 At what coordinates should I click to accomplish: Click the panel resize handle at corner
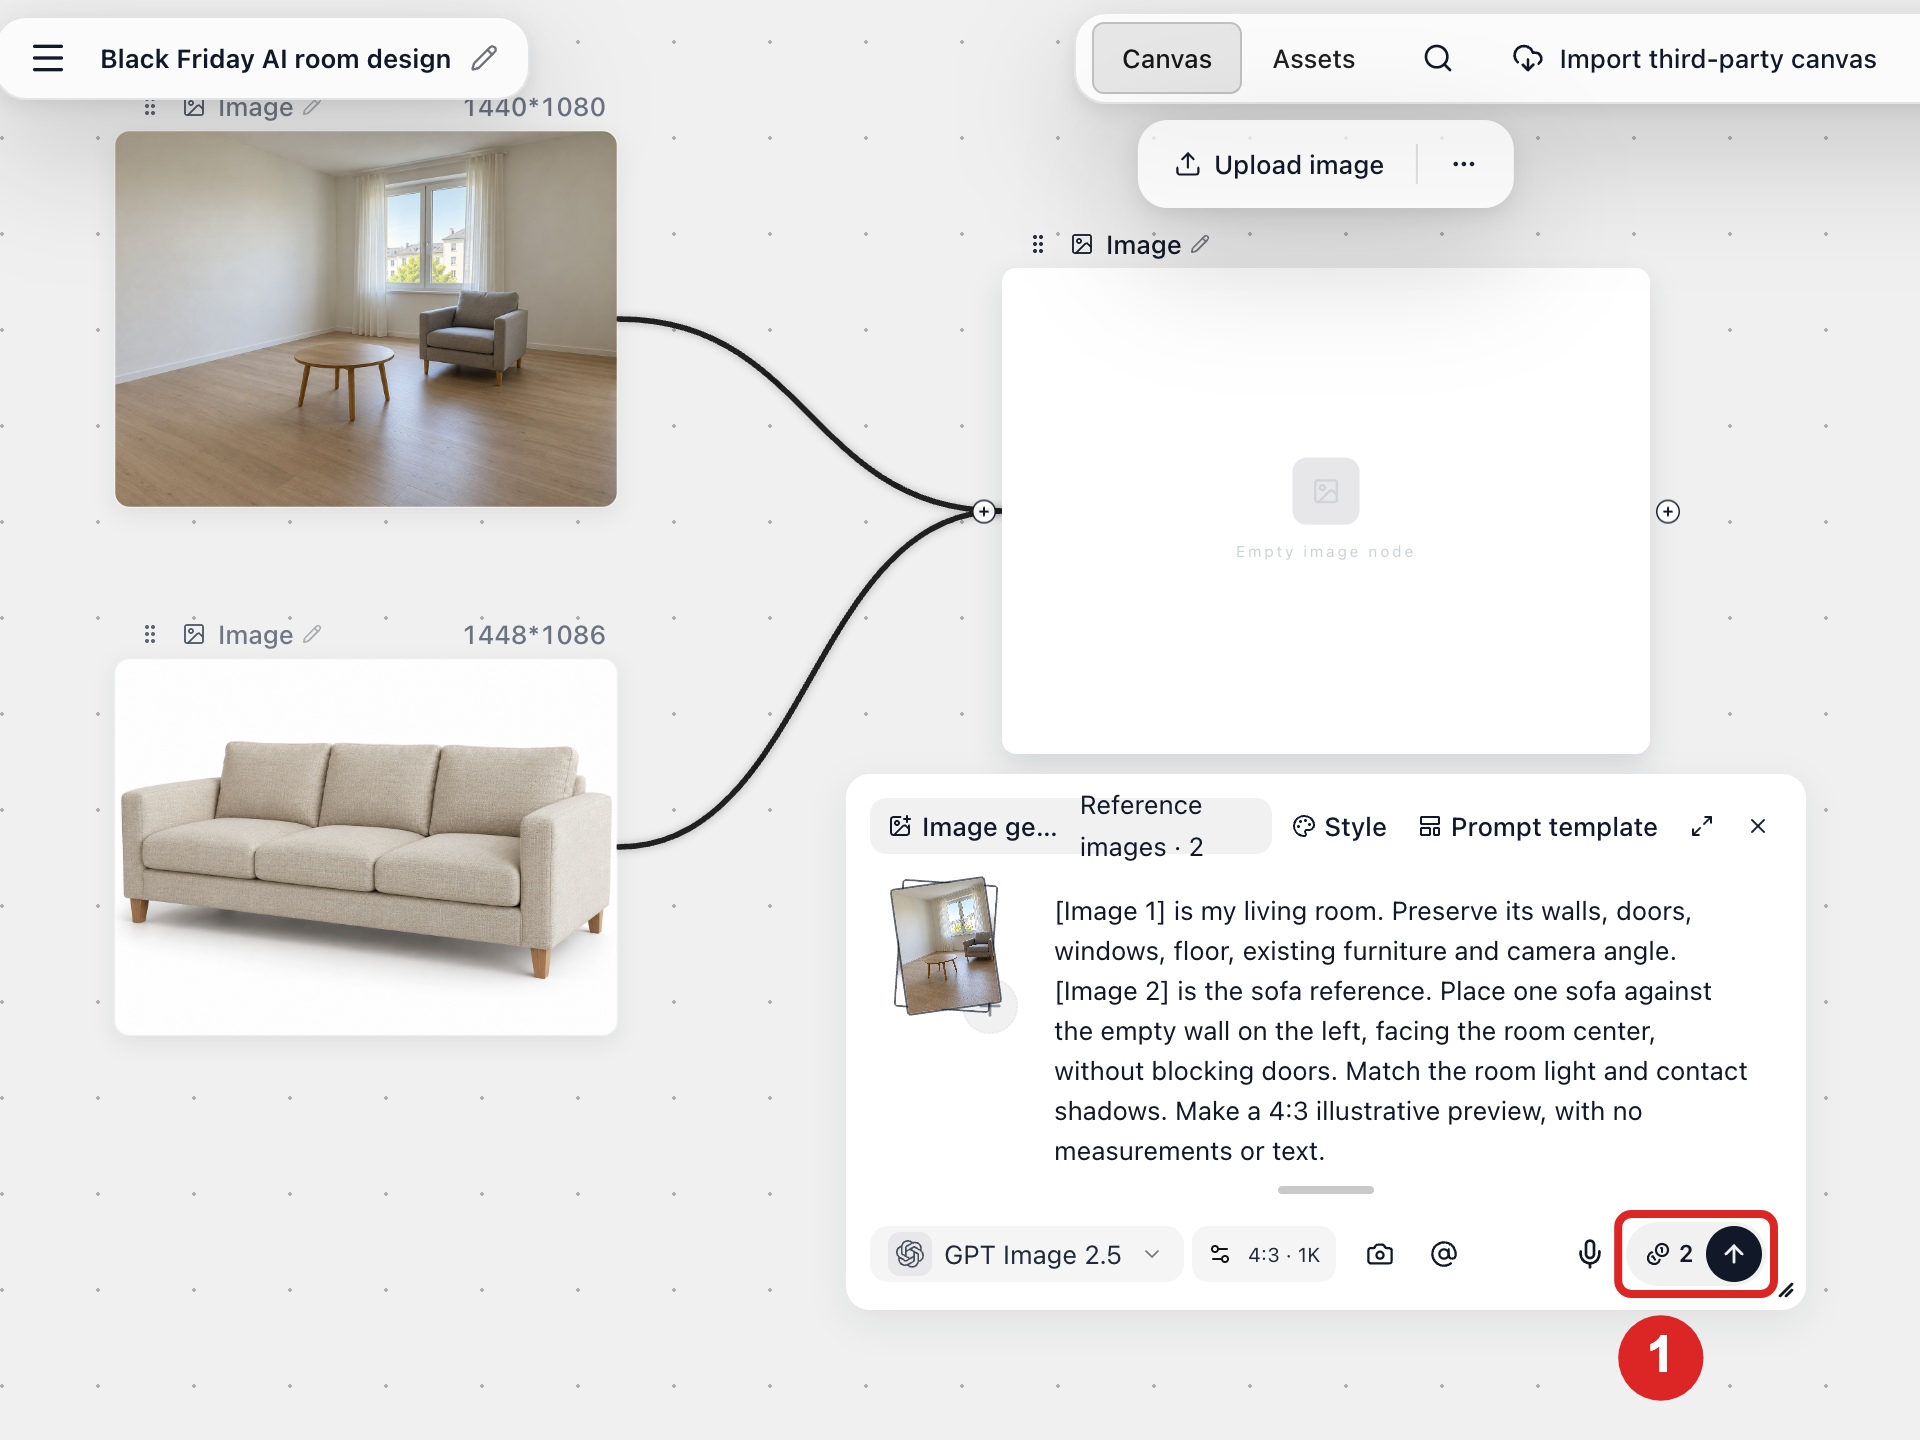1786,1290
